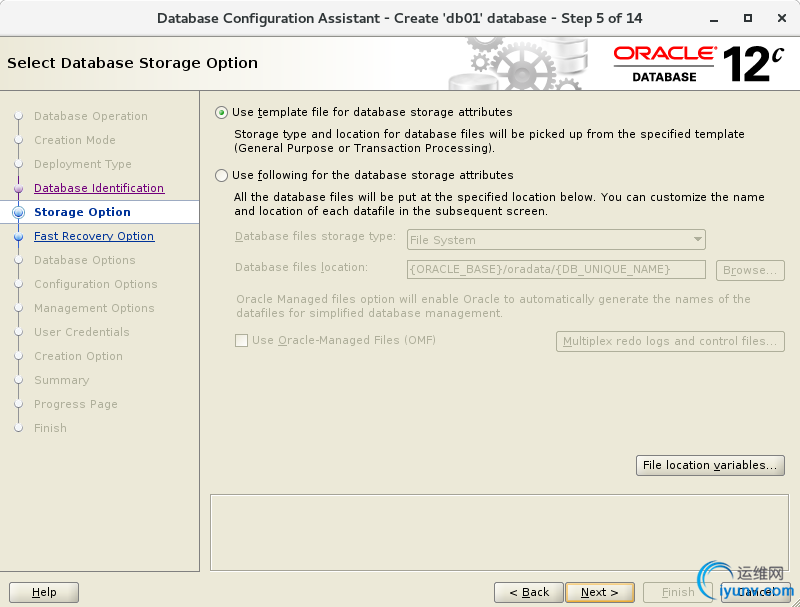
Task: Click Creation Mode step in sidebar
Action: [74, 140]
